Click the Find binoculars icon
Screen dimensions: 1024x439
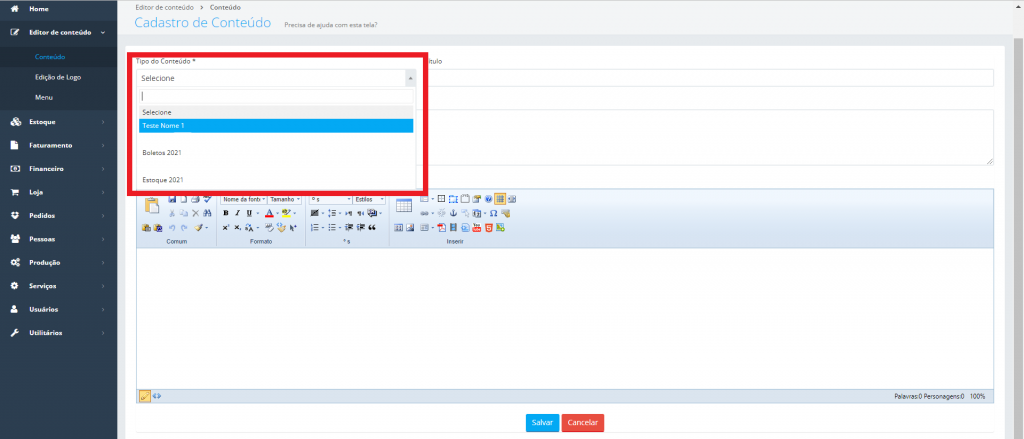pyautogui.click(x=207, y=213)
